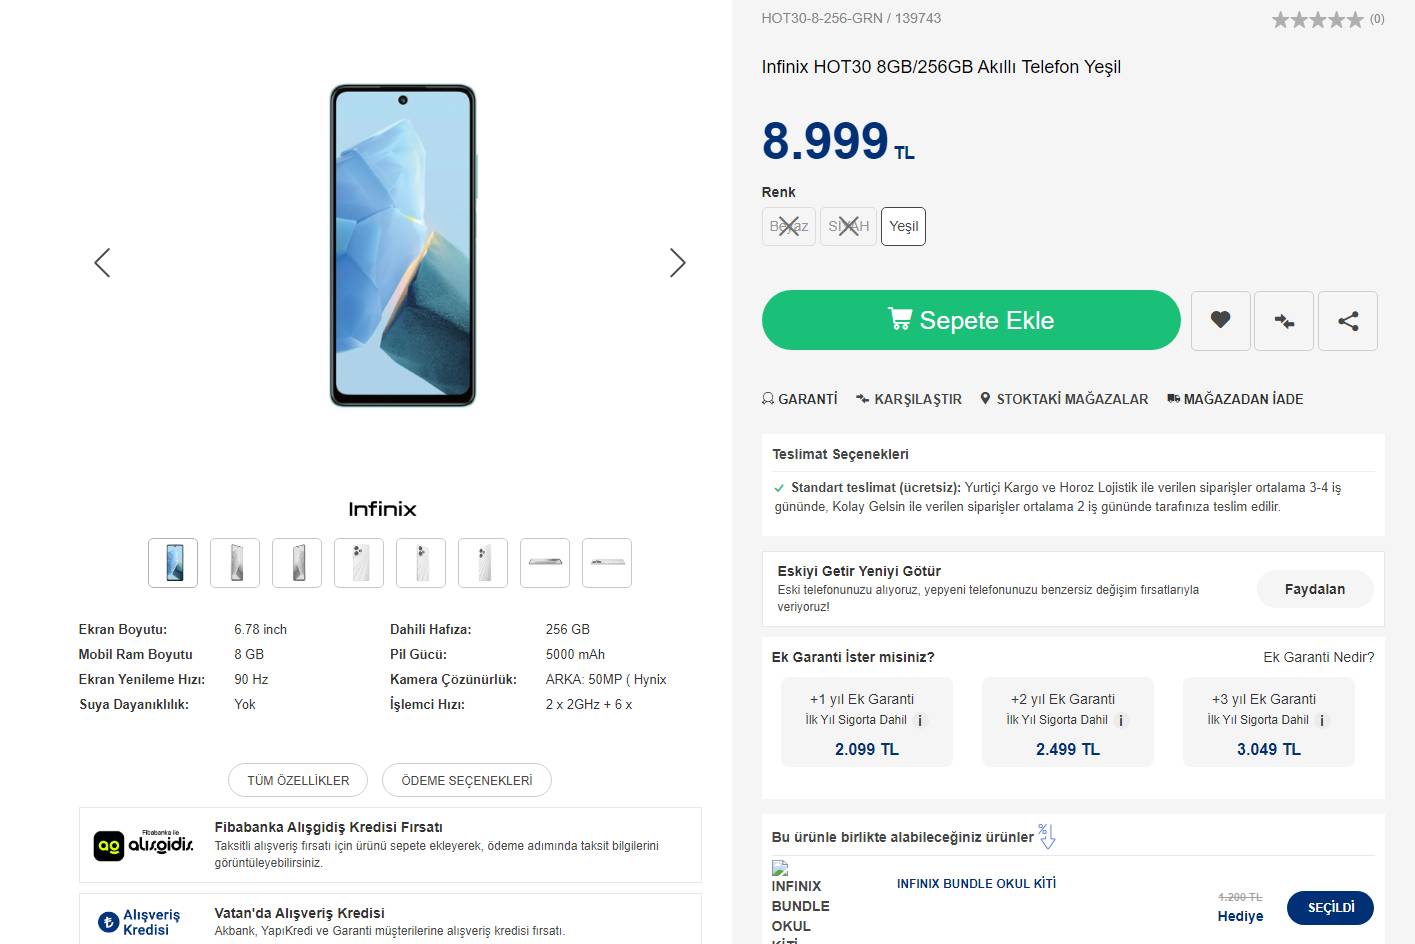Click info icon on +1 yıl Ek Garanti
This screenshot has width=1415, height=944.
tap(920, 720)
